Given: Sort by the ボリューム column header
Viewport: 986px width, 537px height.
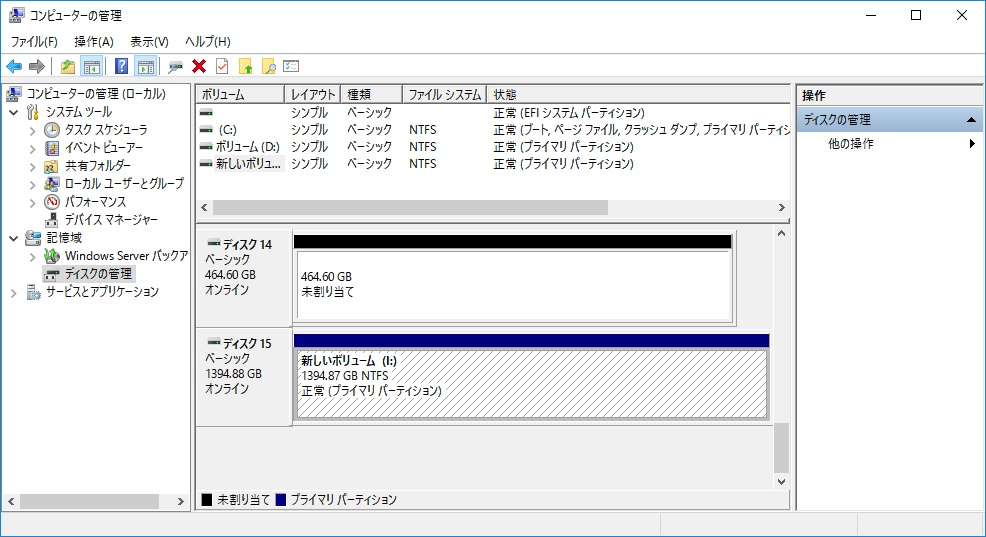Looking at the screenshot, I should [240, 94].
